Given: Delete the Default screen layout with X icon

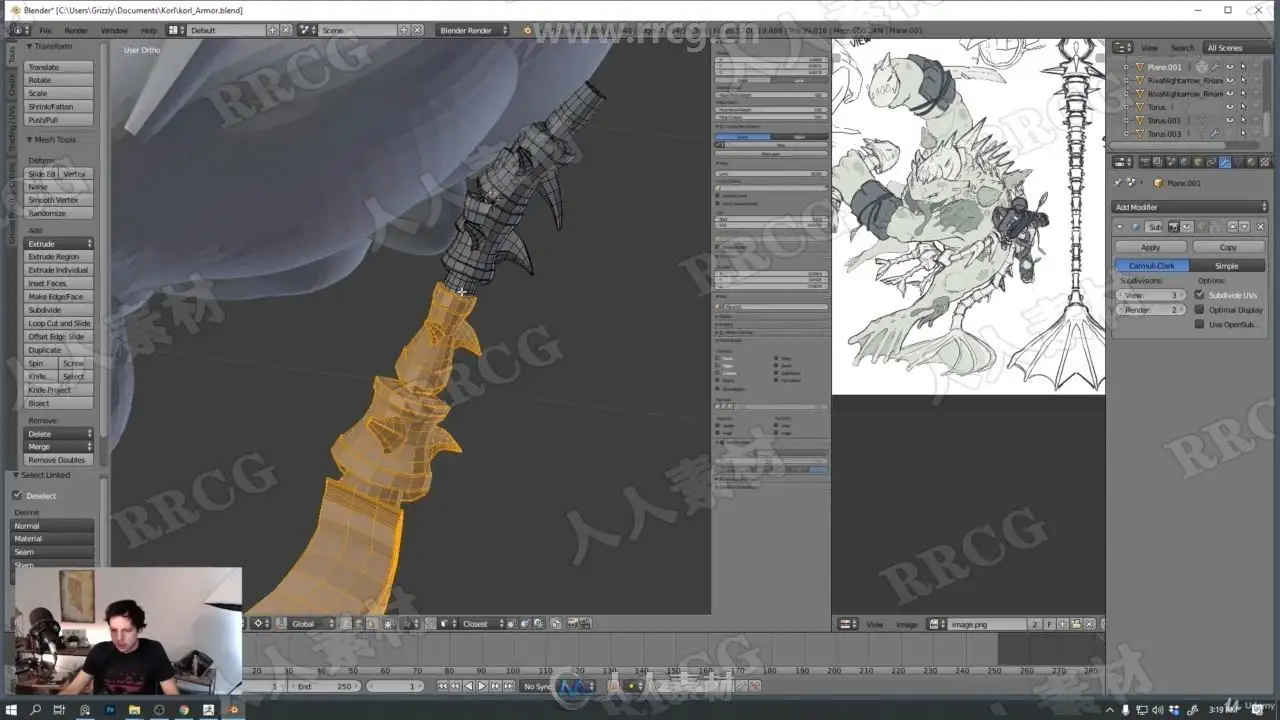Looking at the screenshot, I should pos(285,30).
